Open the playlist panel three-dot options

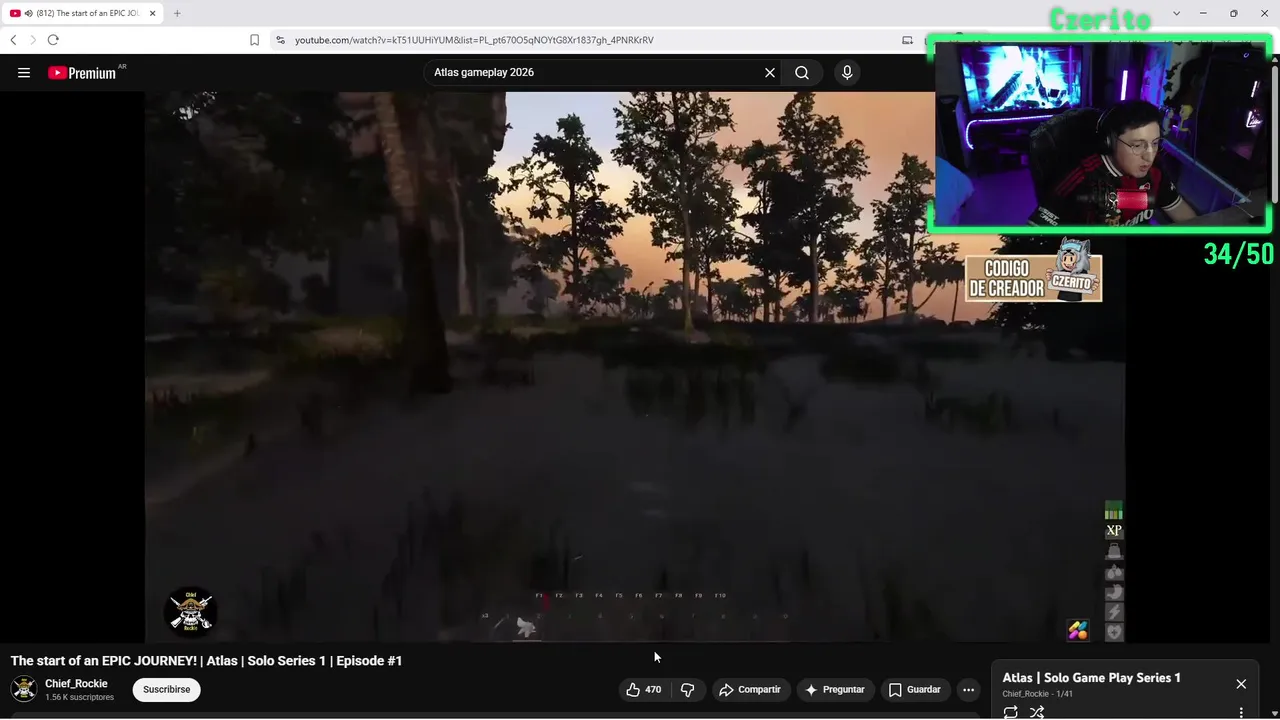pyautogui.click(x=1241, y=713)
